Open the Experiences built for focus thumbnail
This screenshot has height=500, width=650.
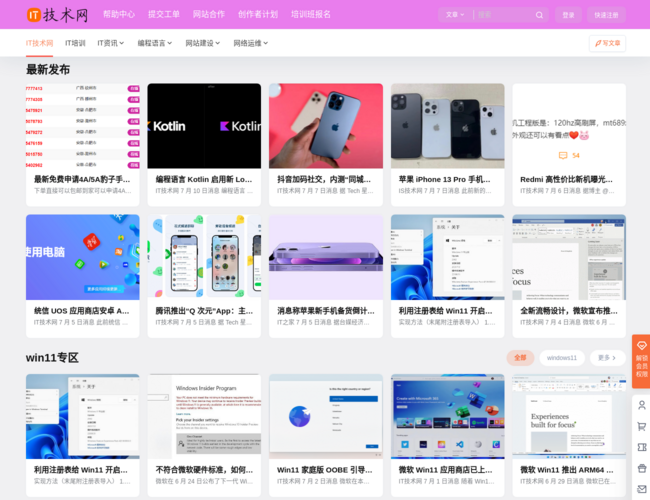(569, 417)
